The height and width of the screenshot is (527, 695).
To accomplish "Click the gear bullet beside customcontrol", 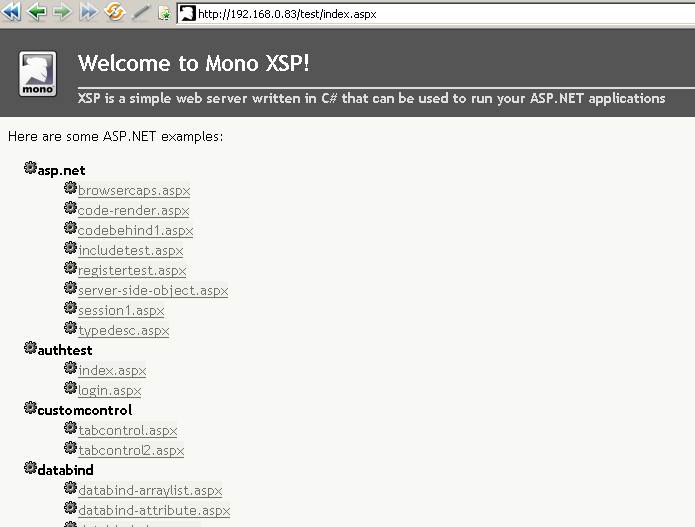I will click(x=30, y=408).
